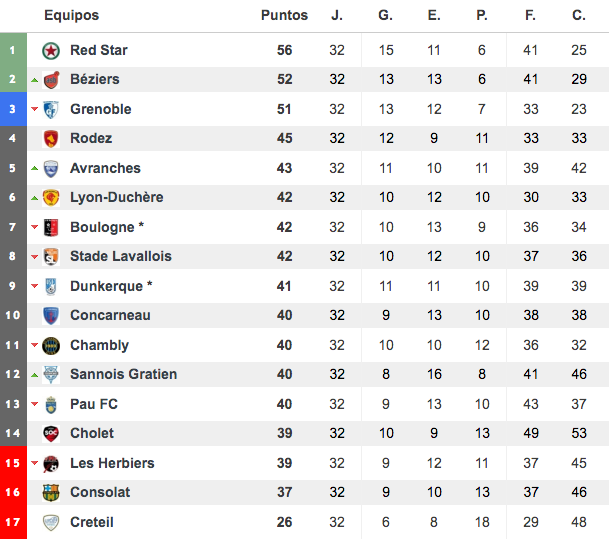Select Creteil's points value 26
Image resolution: width=609 pixels, height=539 pixels.
[x=284, y=522]
